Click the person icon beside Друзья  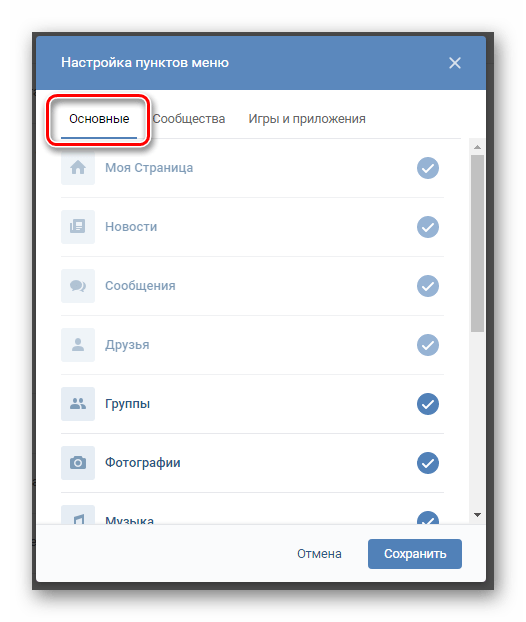(78, 345)
